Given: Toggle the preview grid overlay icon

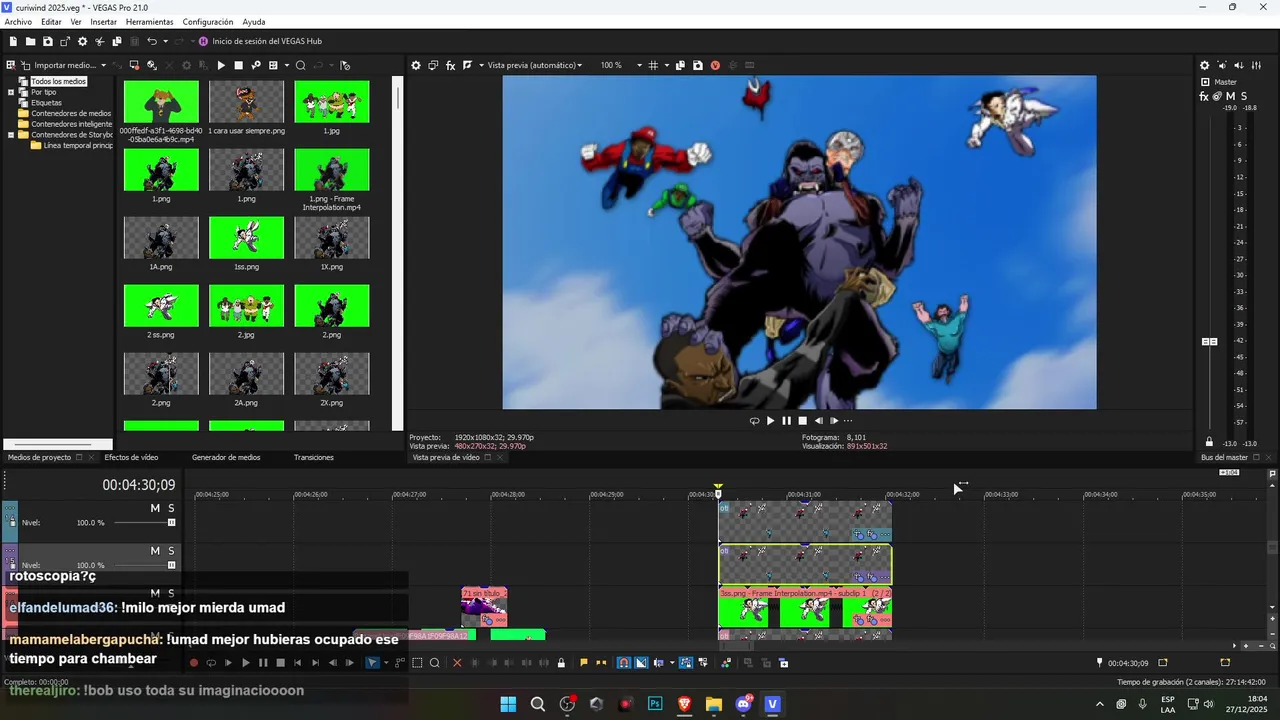Looking at the screenshot, I should pyautogui.click(x=653, y=65).
